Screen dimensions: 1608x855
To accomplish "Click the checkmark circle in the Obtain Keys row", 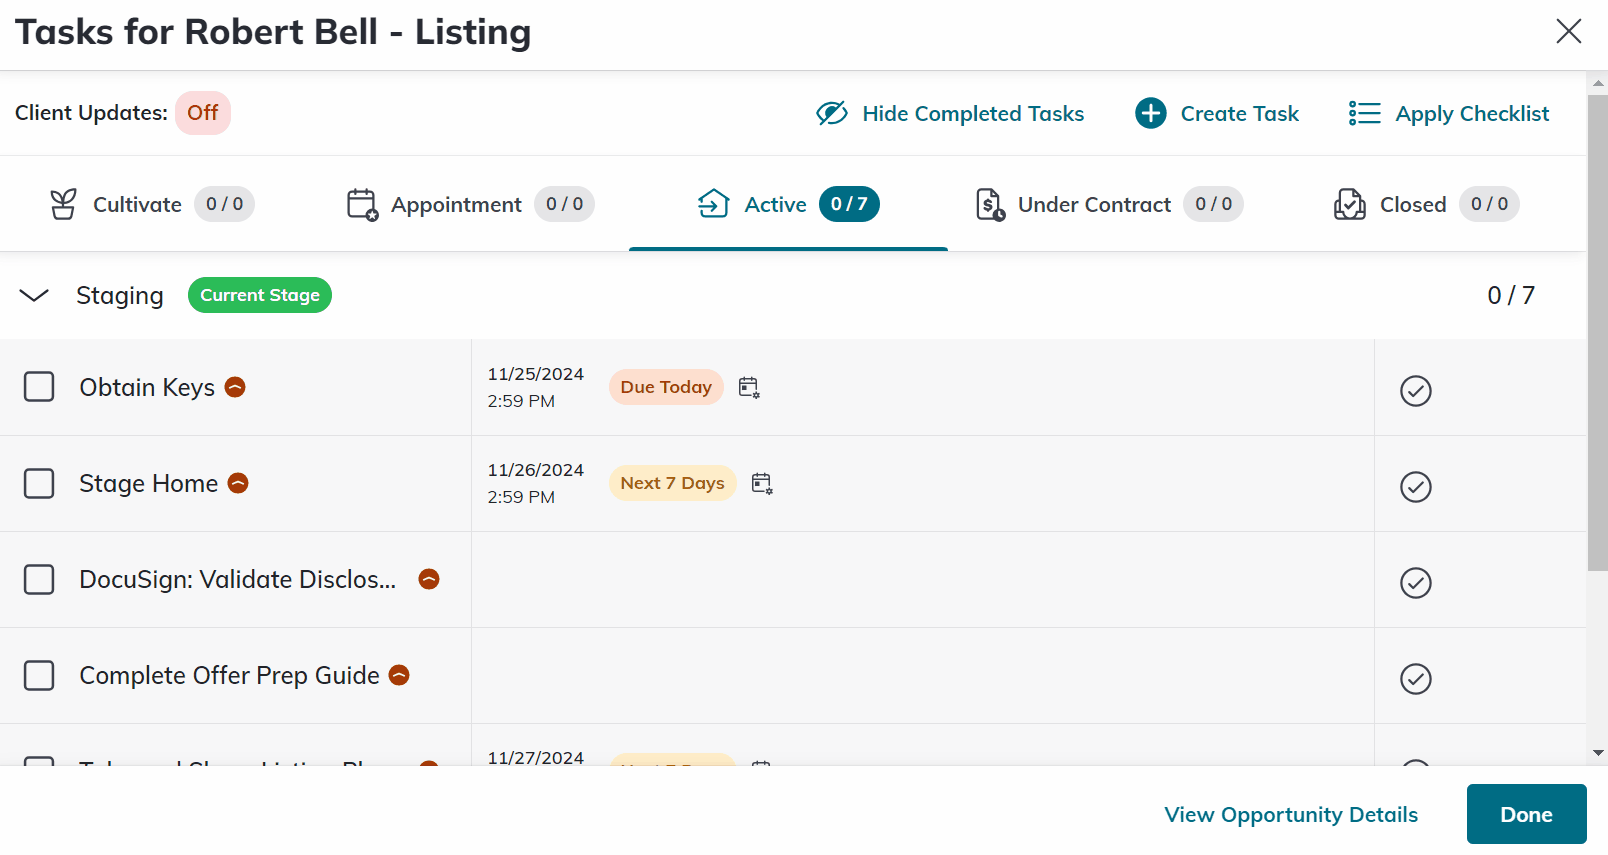I will pyautogui.click(x=1415, y=391).
